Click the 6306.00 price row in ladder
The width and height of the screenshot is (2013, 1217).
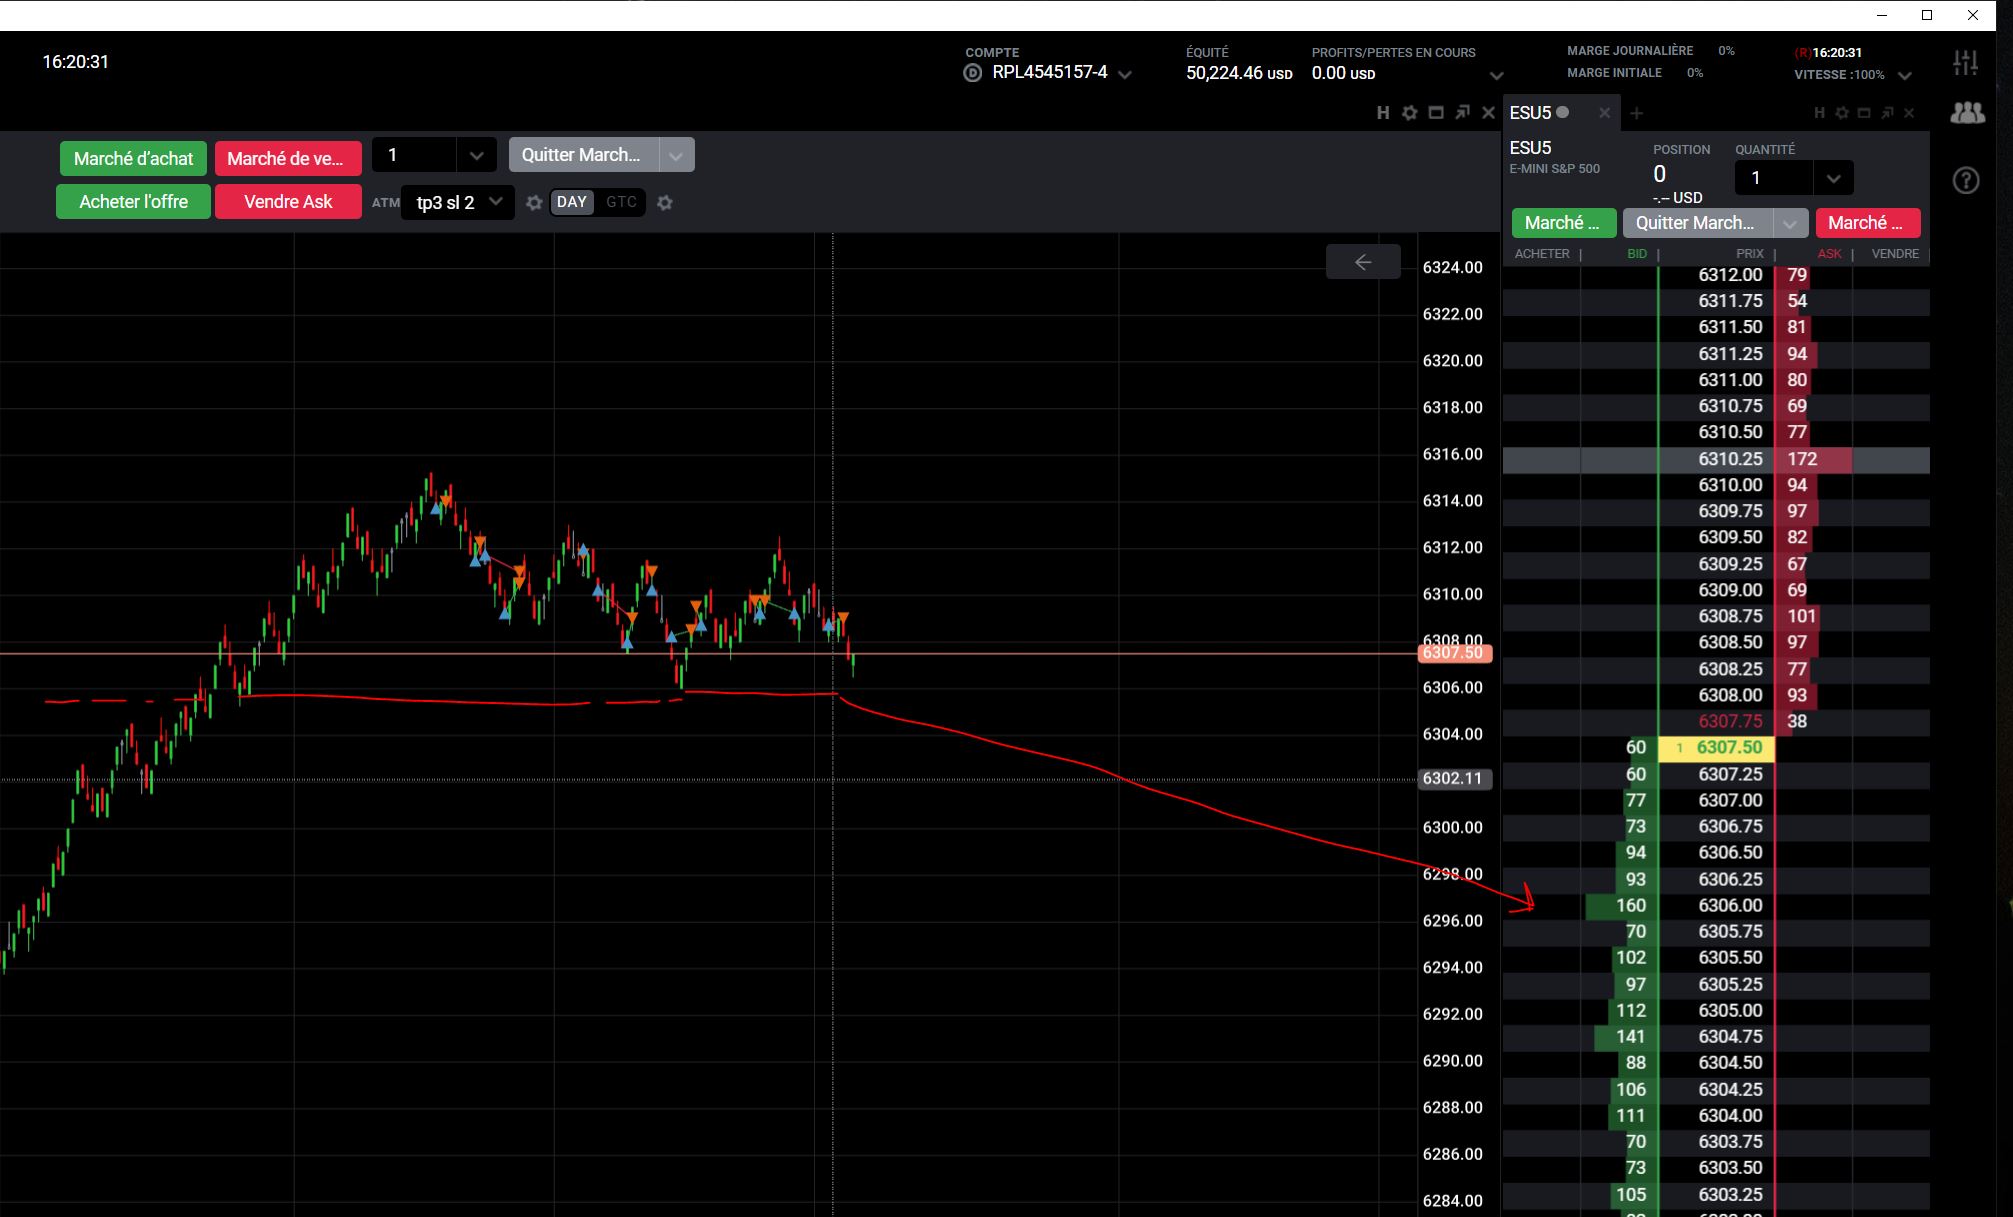[x=1730, y=905]
